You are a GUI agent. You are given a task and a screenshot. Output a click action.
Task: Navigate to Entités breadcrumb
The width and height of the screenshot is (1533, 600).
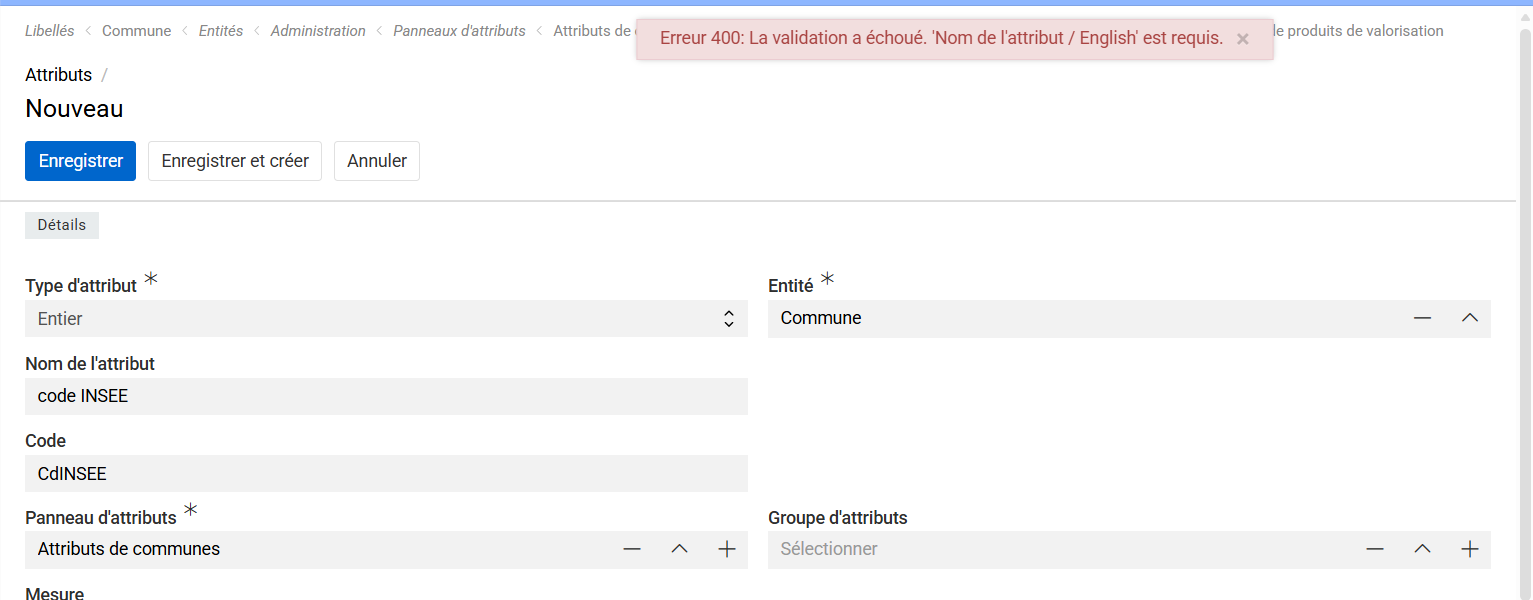tap(221, 31)
